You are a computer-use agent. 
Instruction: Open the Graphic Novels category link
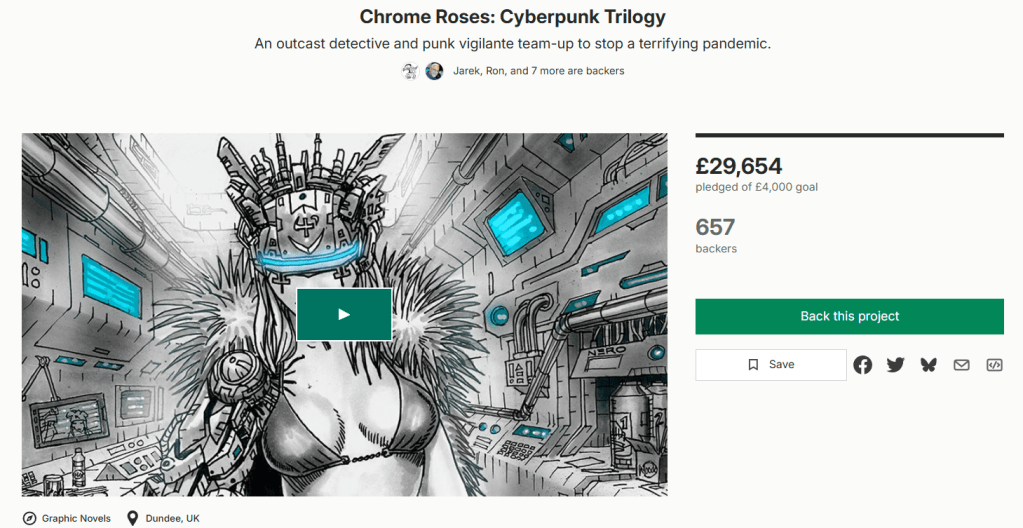coord(76,518)
